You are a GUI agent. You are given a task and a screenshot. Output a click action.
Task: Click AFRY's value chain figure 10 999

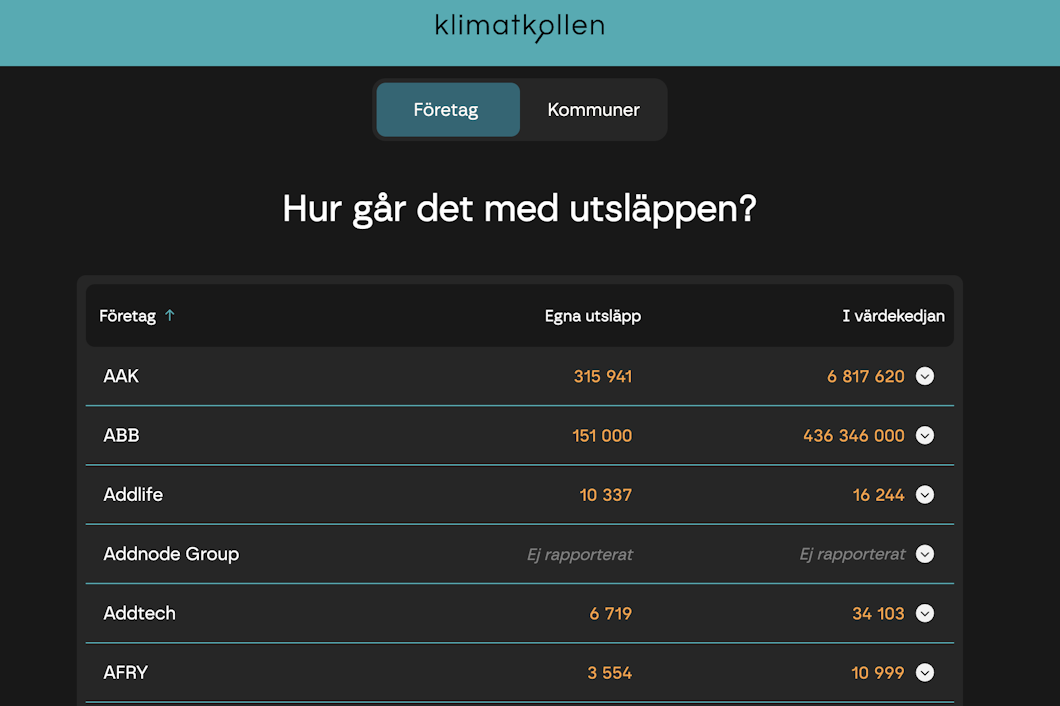[877, 673]
